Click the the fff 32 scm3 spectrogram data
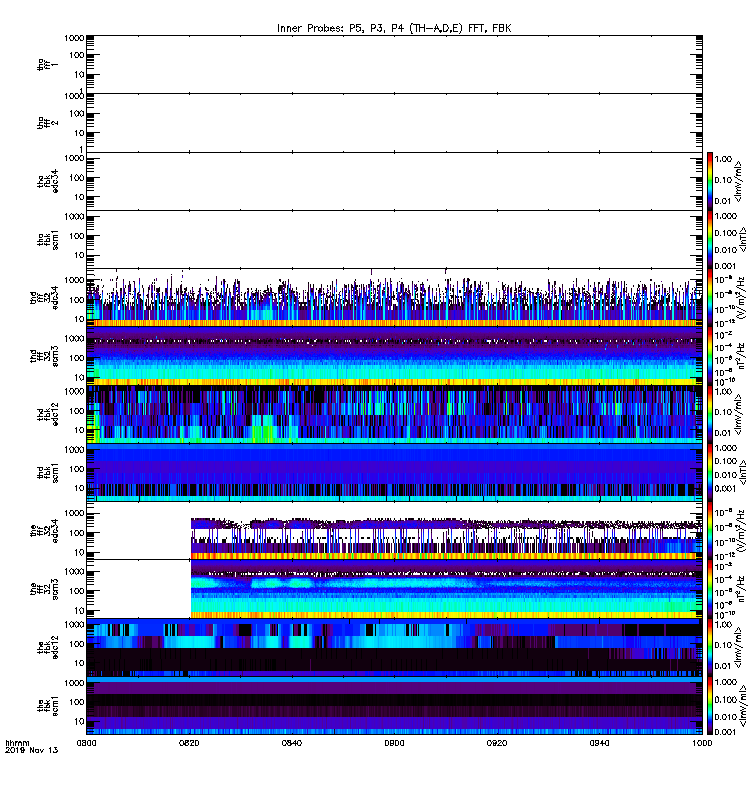Screen dimensions: 750x800 446,589
